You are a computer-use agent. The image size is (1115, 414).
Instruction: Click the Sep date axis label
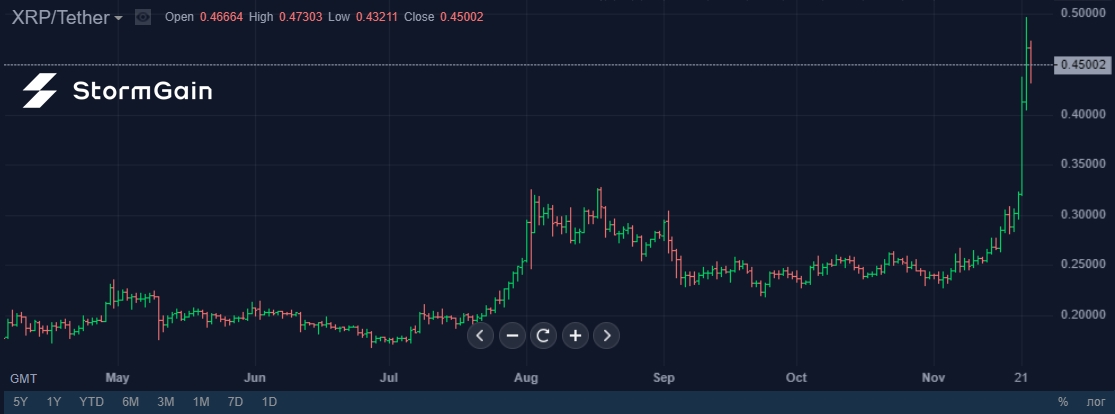(663, 377)
